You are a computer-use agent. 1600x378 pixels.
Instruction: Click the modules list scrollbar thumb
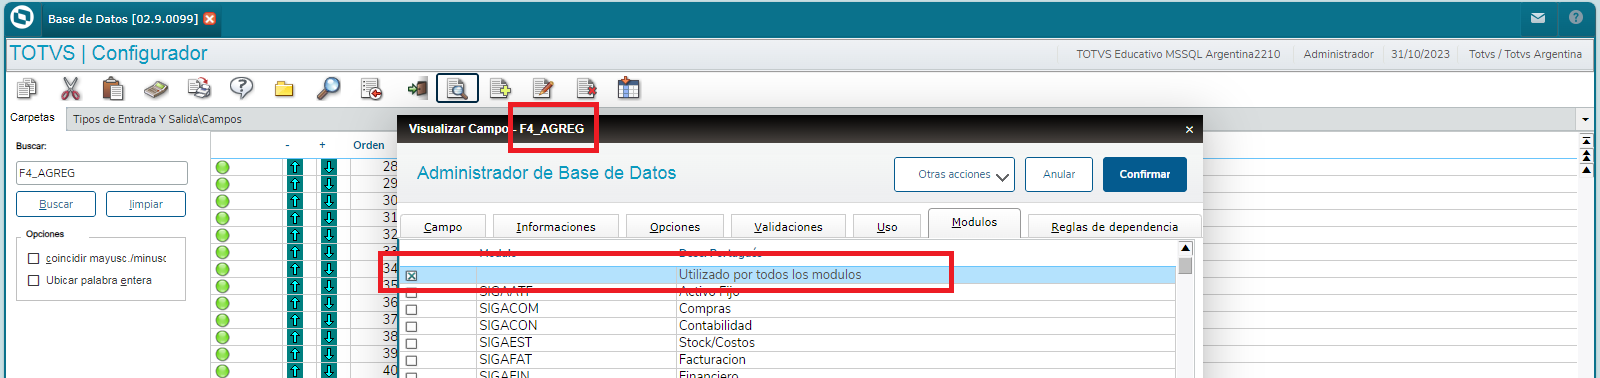click(x=1185, y=266)
